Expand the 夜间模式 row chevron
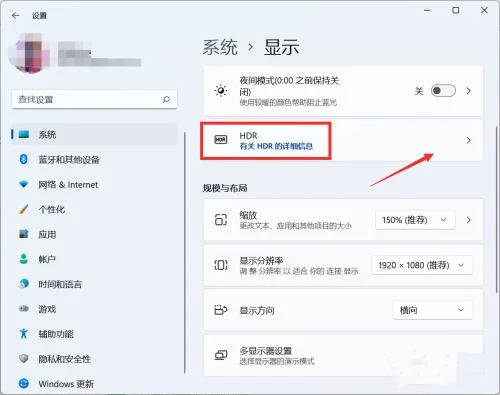 click(469, 91)
